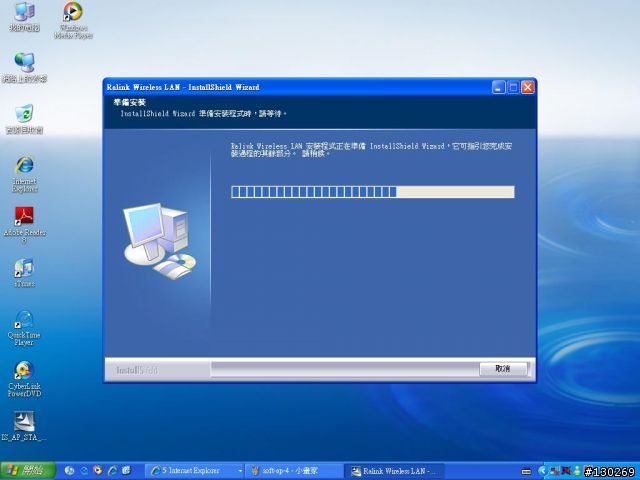Screen dimensions: 640x480
Task: Click the installation progress bar
Action: [373, 192]
